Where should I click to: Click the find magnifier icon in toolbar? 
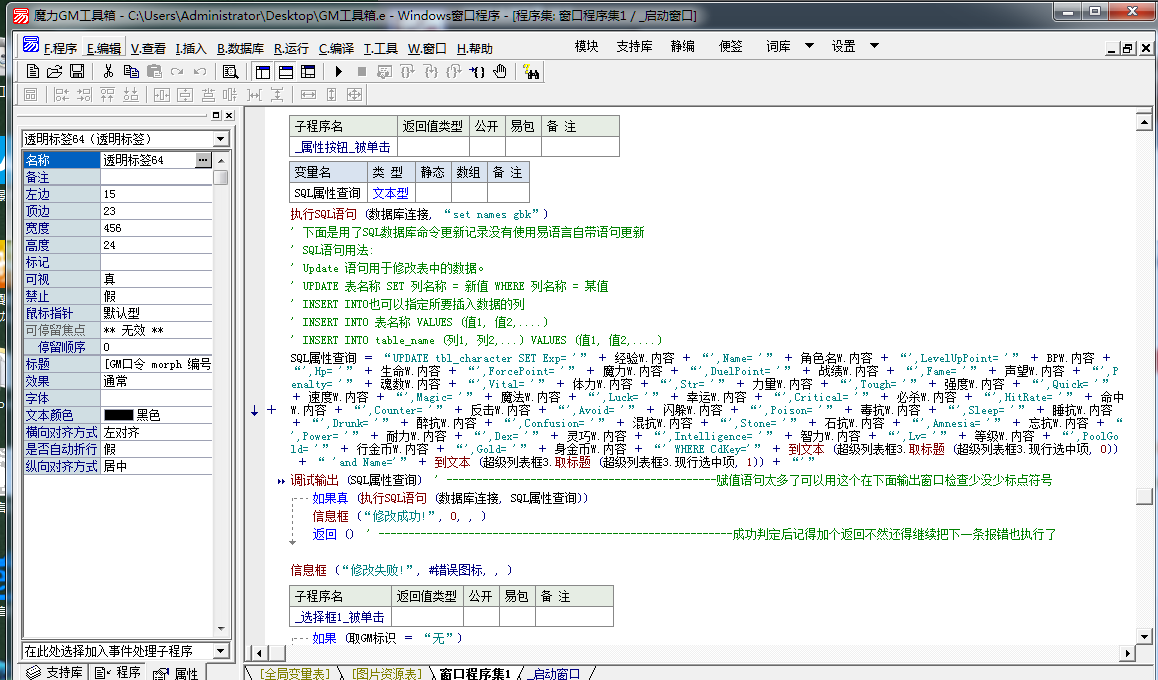[230, 71]
